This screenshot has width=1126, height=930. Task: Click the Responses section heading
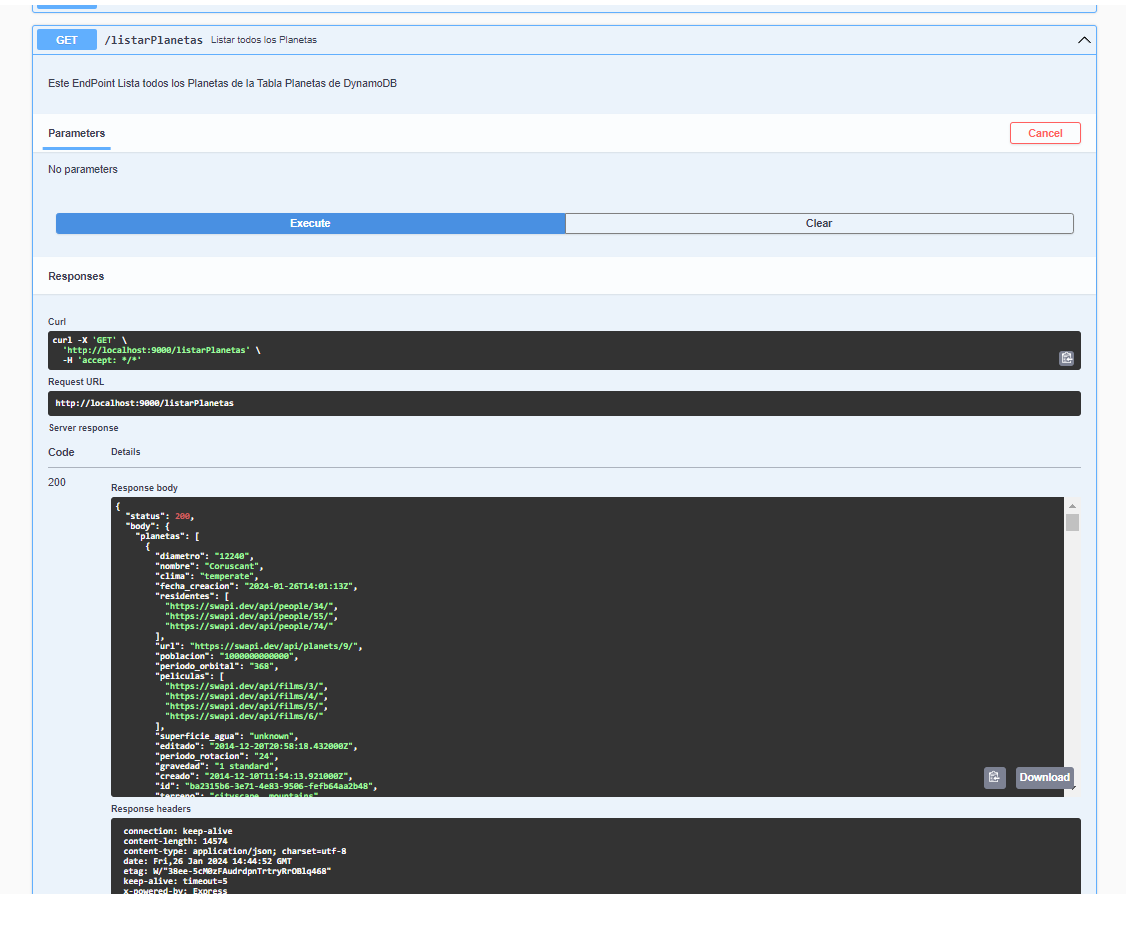coord(76,276)
